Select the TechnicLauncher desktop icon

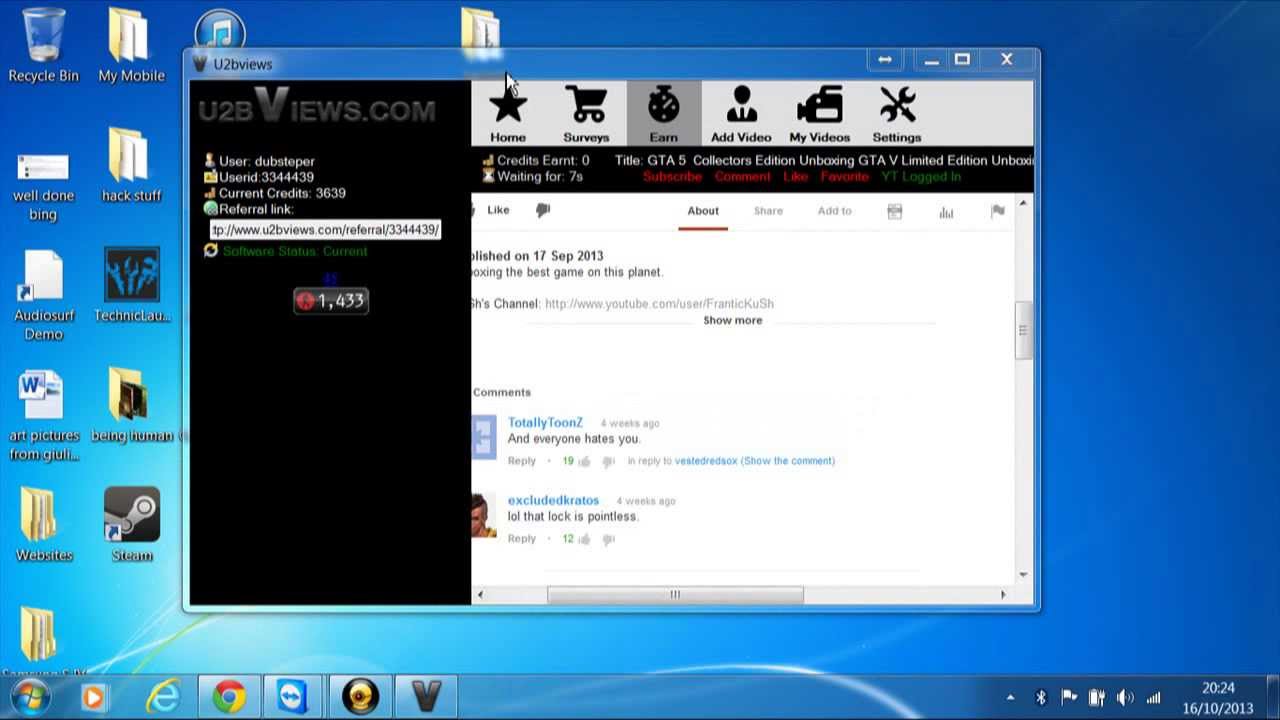pos(132,286)
